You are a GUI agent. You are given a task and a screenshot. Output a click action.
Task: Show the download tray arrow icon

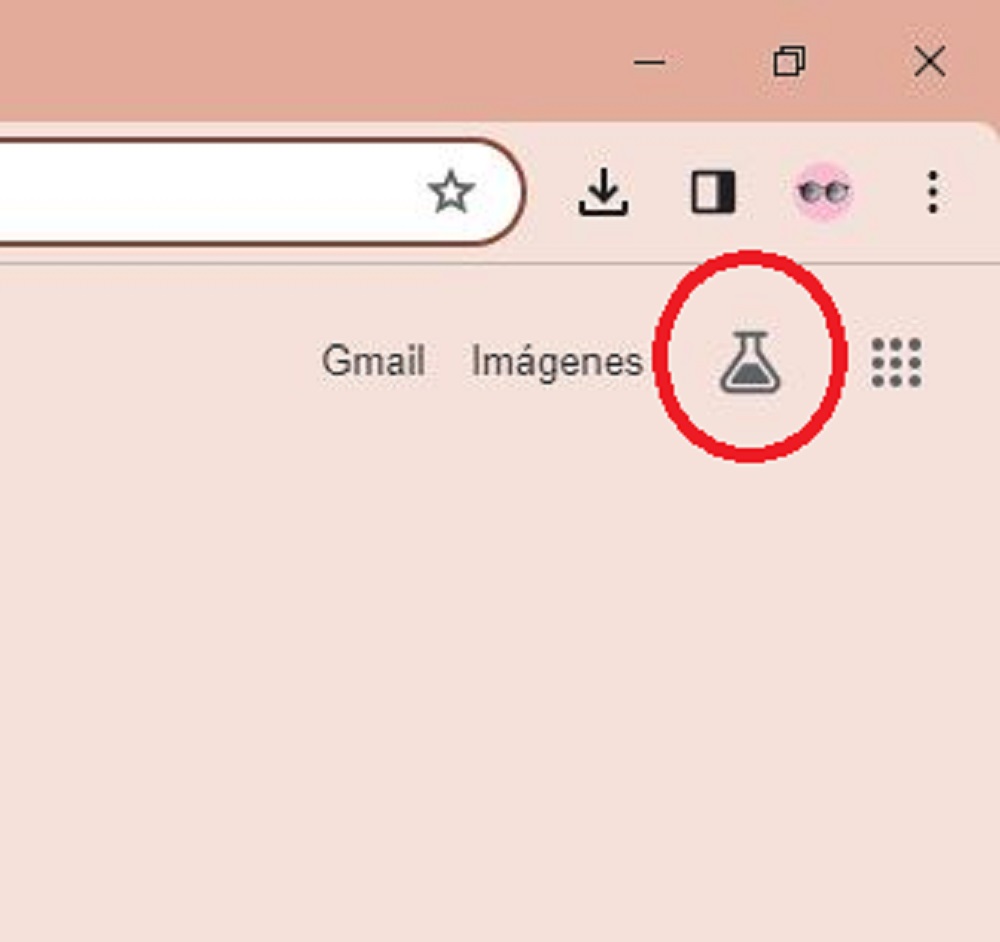pos(603,191)
